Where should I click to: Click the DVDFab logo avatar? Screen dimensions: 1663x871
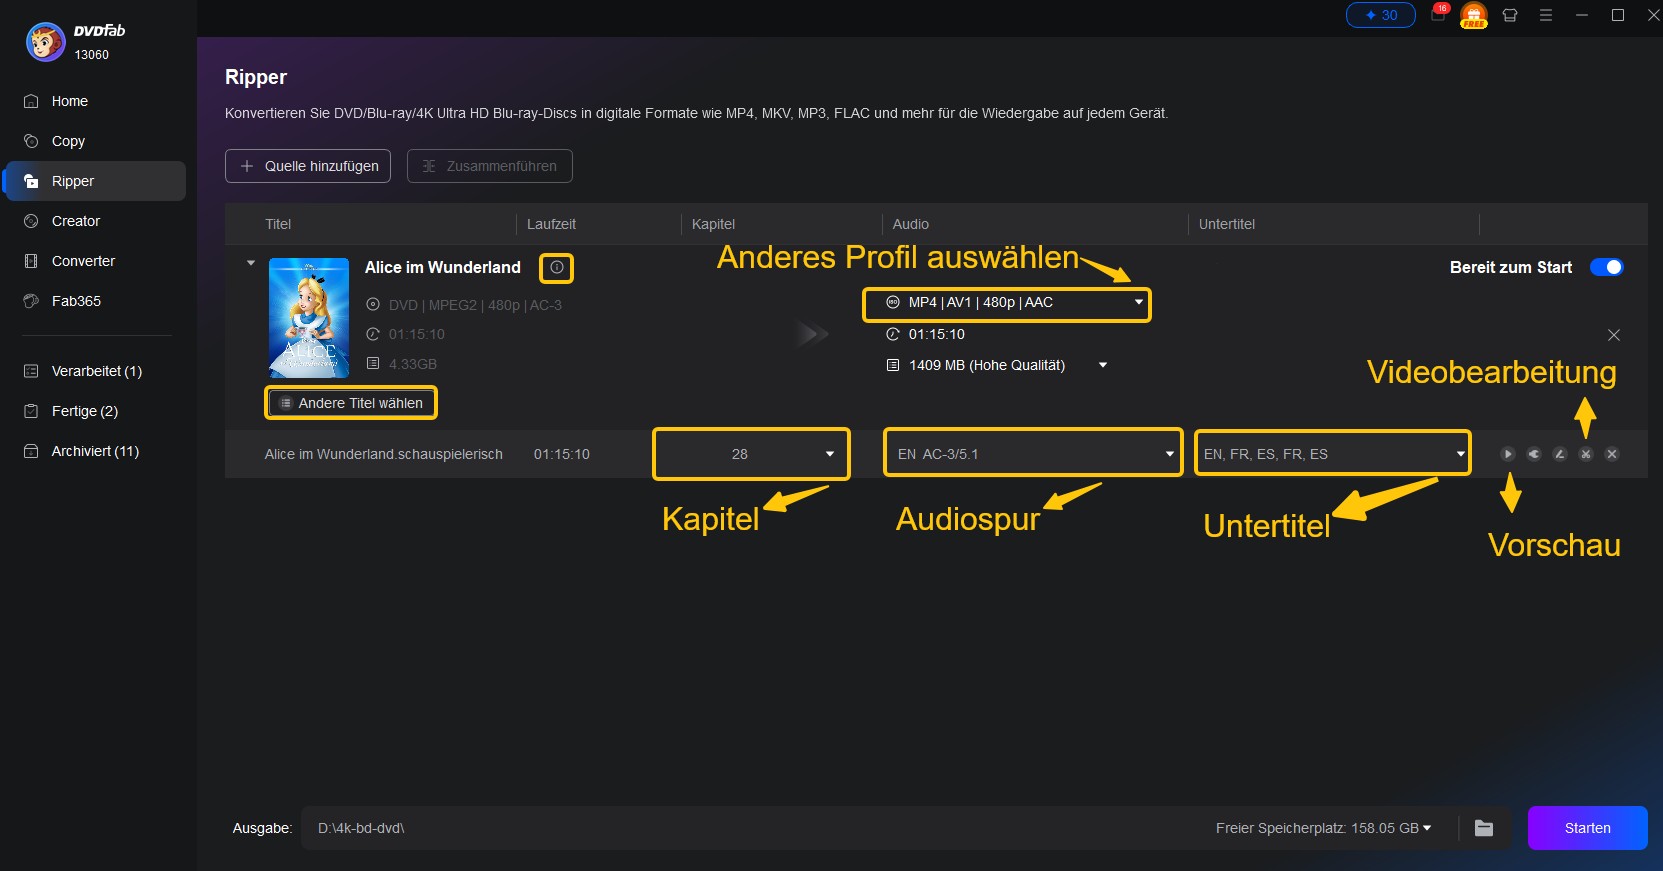tap(45, 42)
